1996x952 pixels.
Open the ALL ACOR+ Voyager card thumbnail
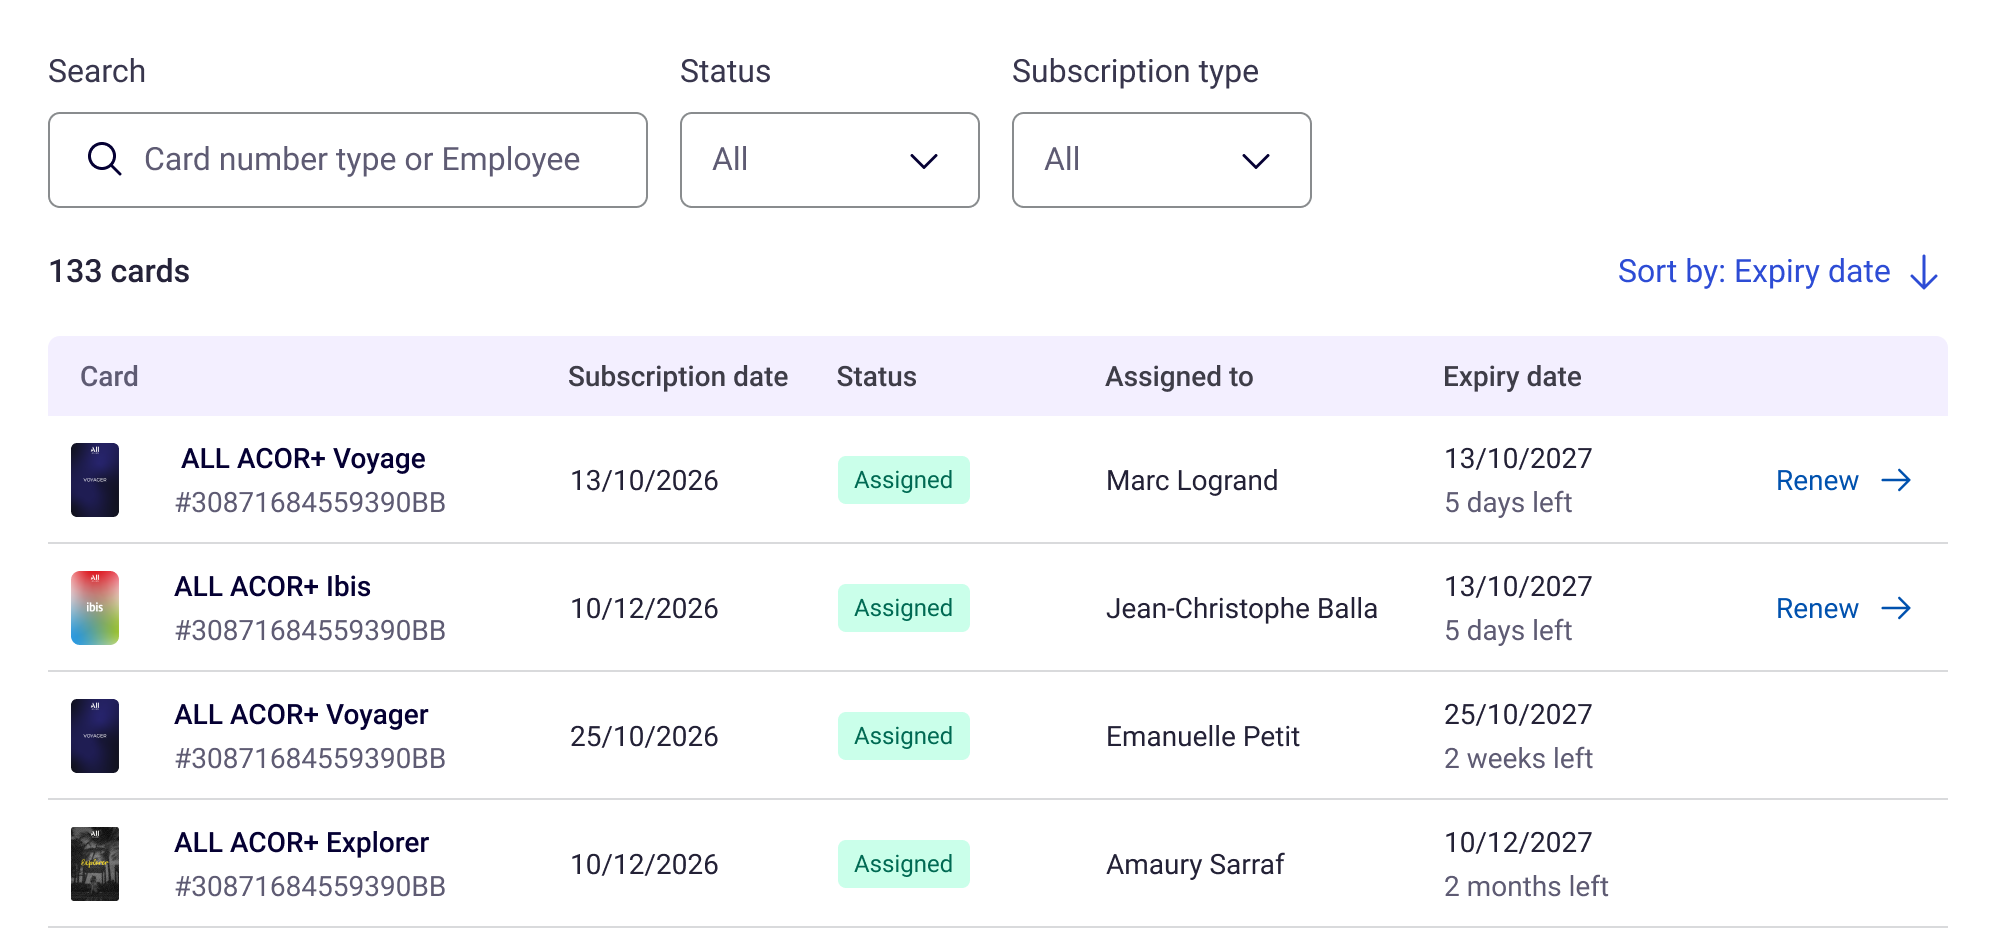(x=95, y=736)
